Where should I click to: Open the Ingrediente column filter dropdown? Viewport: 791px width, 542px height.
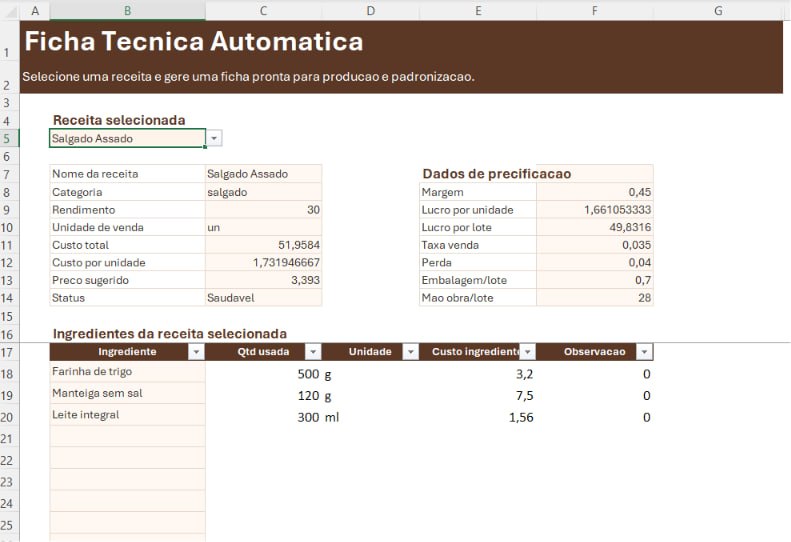coord(196,352)
